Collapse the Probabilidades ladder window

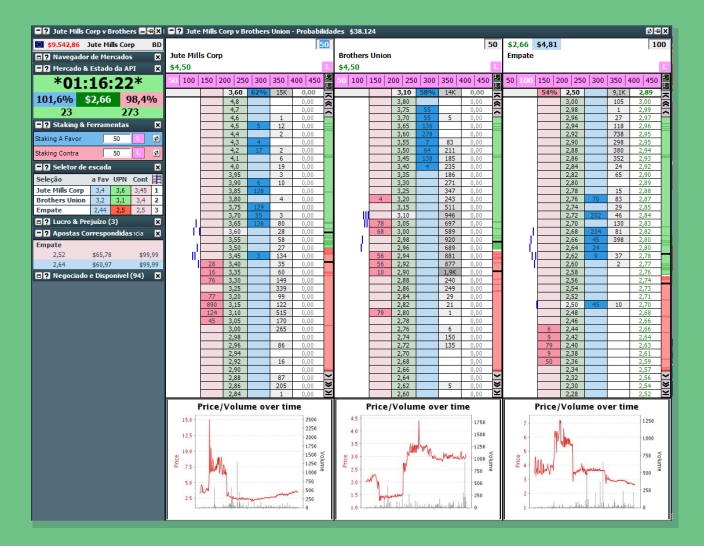click(x=172, y=31)
